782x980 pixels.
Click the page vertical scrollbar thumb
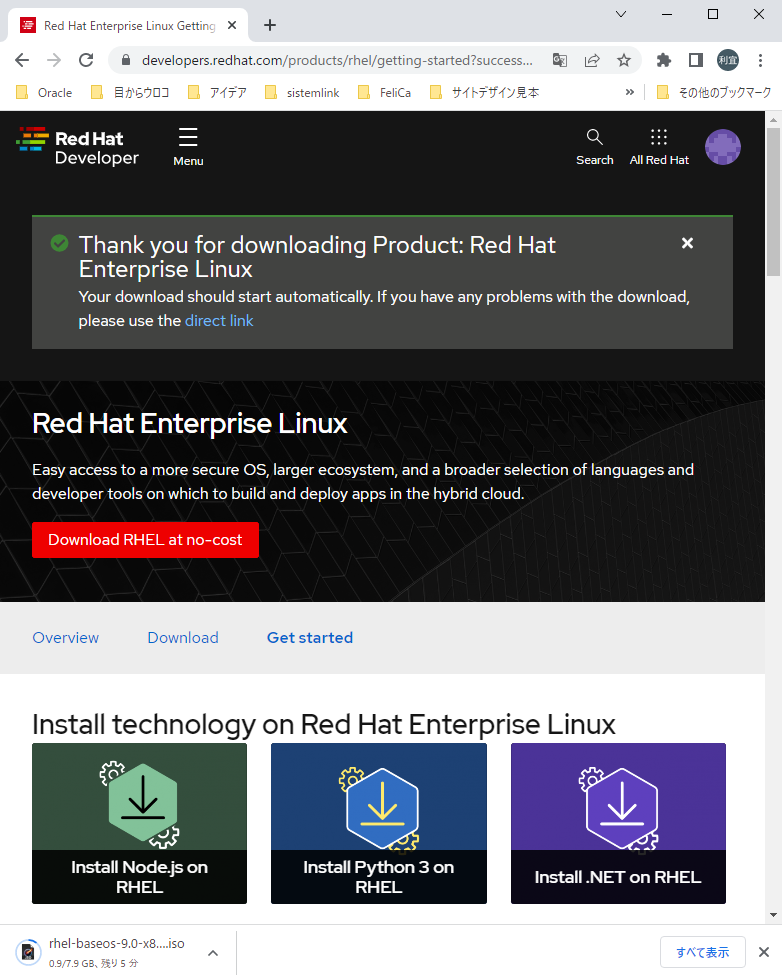(x=773, y=201)
